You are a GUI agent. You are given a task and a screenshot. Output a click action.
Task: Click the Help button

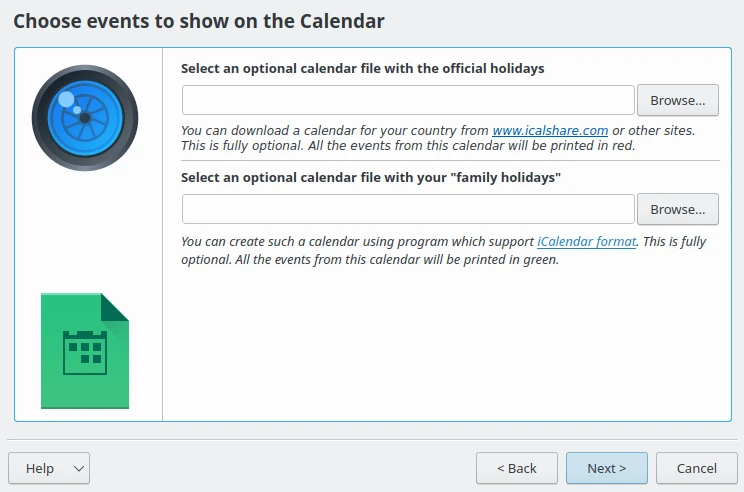point(40,468)
